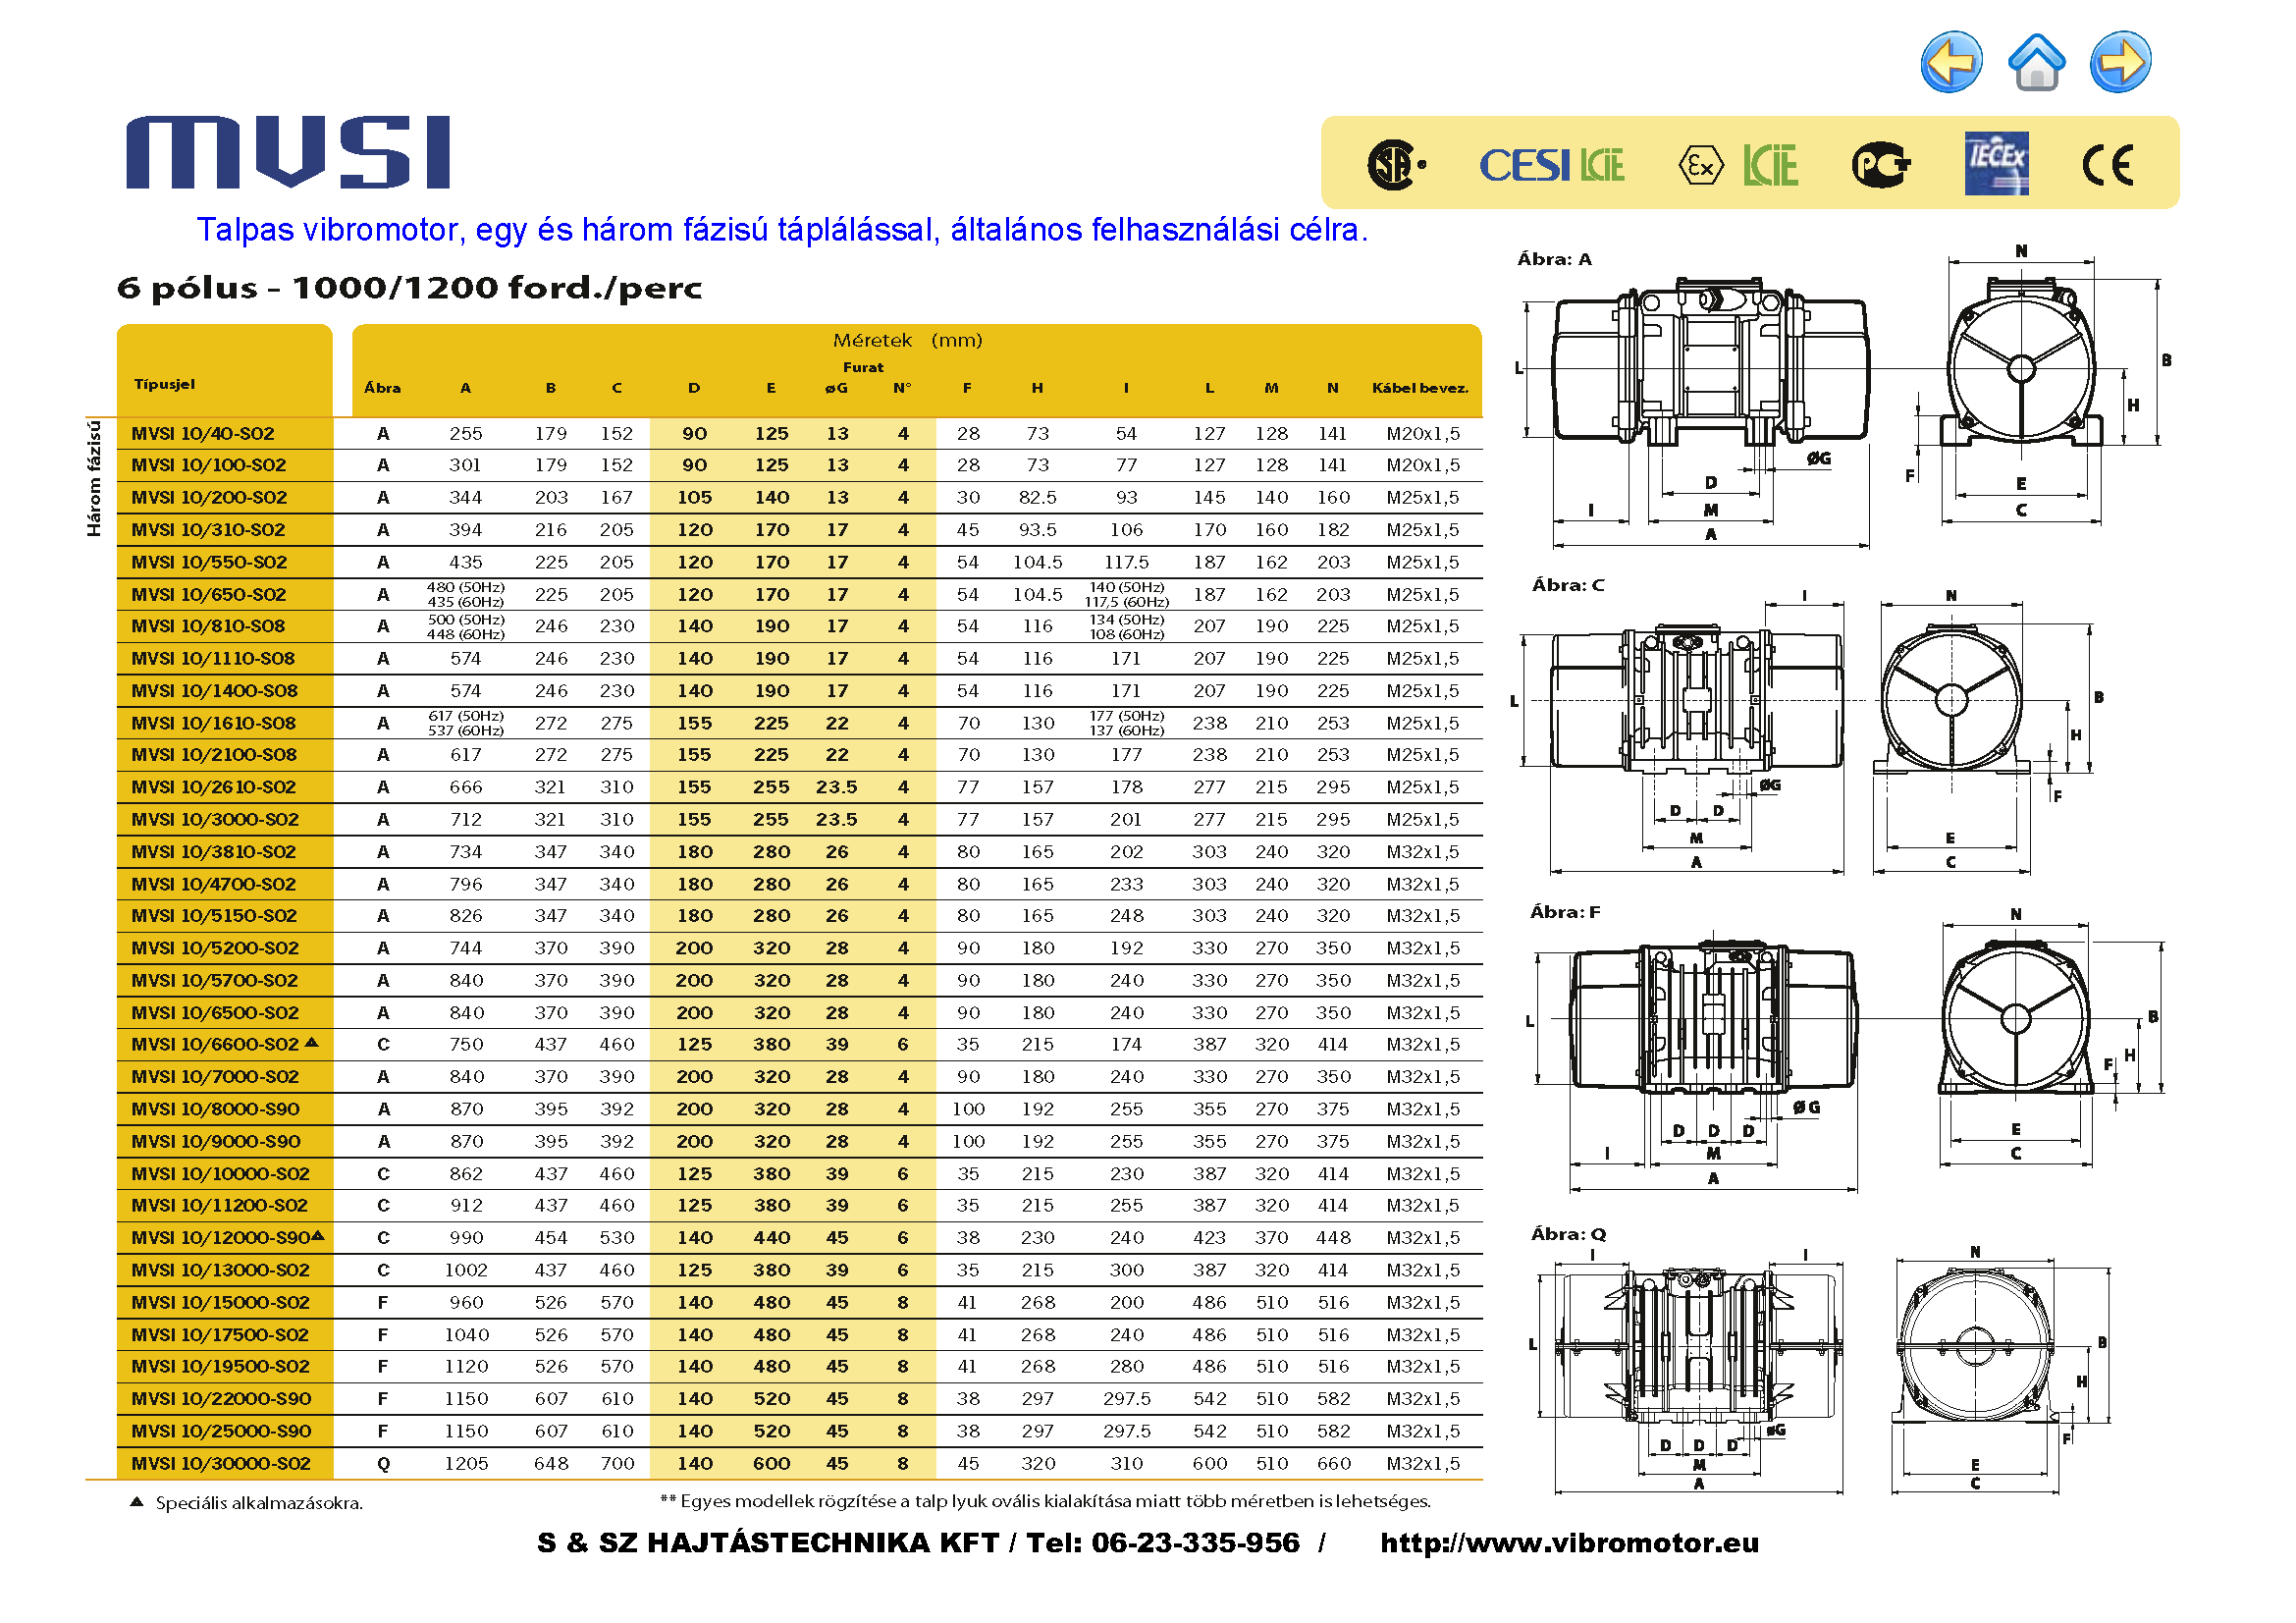Open the www.vibromotor.eu website link
Viewport: 2296px width, 1623px height.
(1569, 1543)
